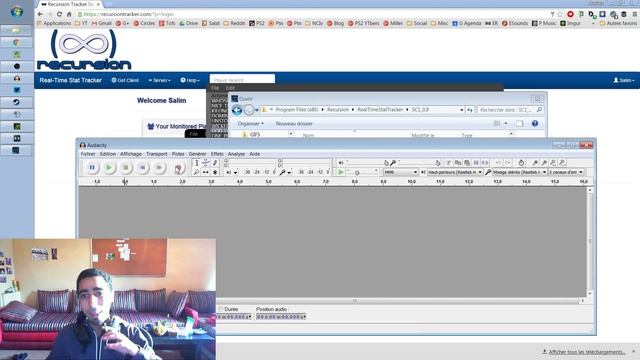Image resolution: width=640 pixels, height=360 pixels.
Task: Click the Audacity vertical scrollbar
Action: (590, 242)
